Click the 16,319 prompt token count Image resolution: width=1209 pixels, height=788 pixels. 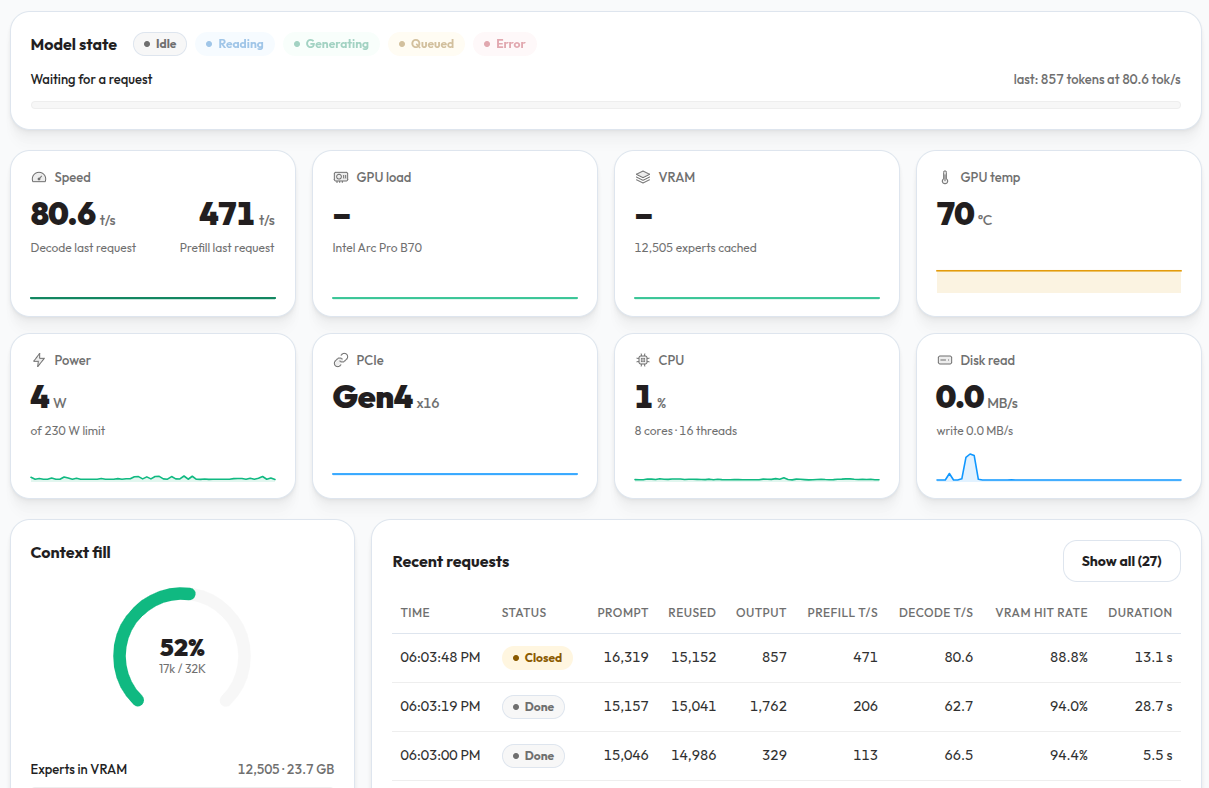point(626,658)
